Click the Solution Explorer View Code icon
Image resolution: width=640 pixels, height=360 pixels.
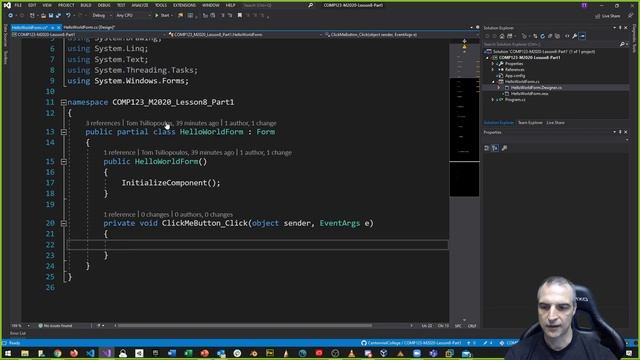[567, 36]
